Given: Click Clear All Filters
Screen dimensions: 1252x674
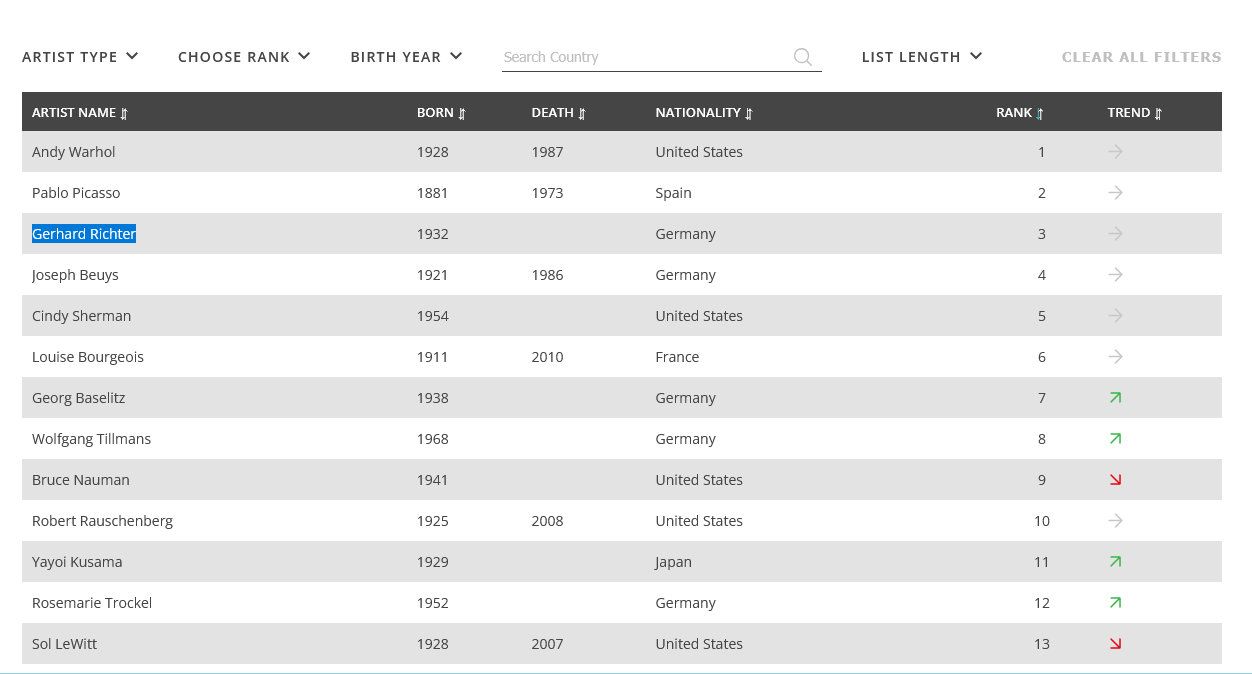Looking at the screenshot, I should 1141,57.
